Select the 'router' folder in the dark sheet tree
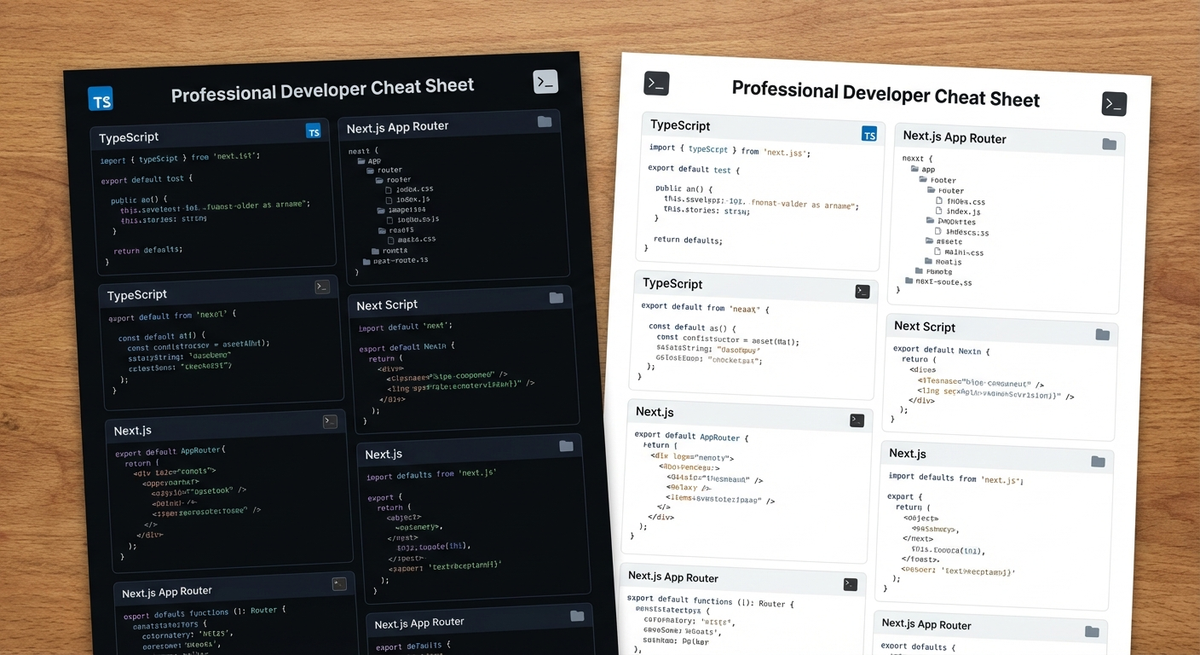 383,171
